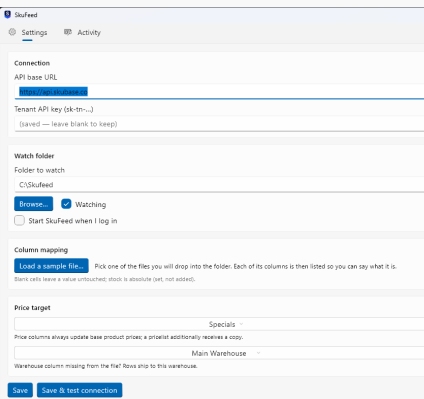The image size is (424, 399).
Task: Click the 'Blank cells leave a value untouched' note
Action: (105, 279)
